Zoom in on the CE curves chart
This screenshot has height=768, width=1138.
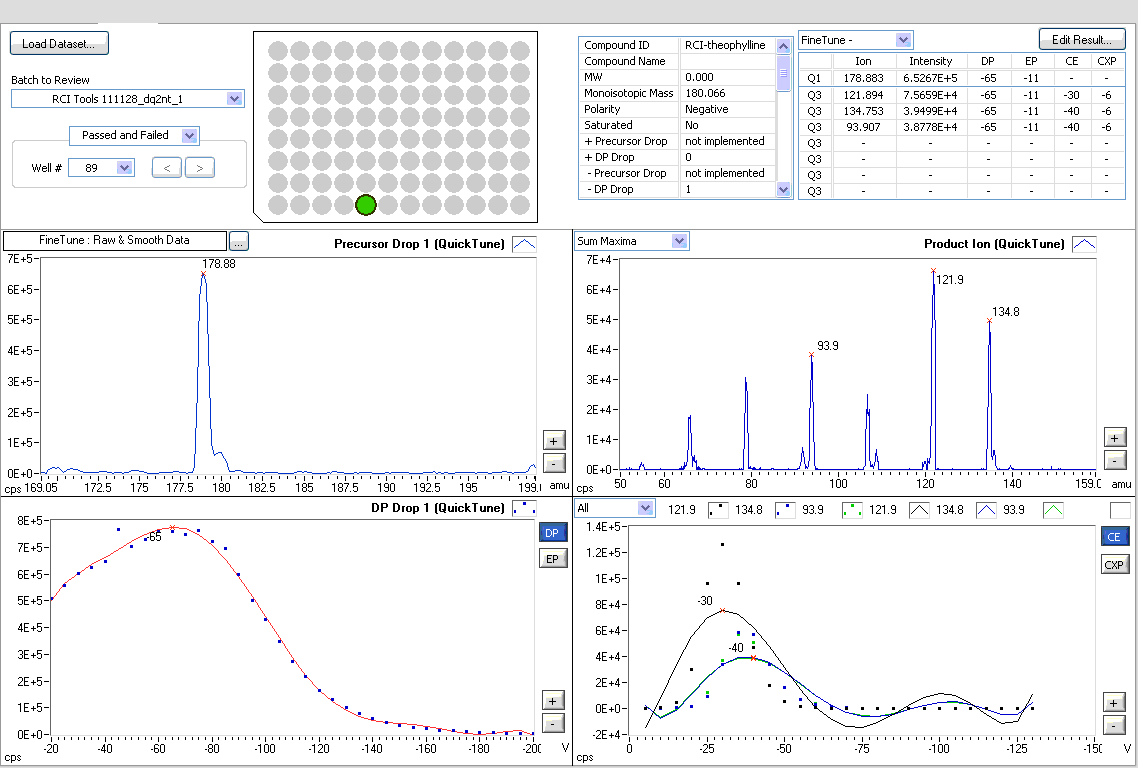(x=1114, y=702)
